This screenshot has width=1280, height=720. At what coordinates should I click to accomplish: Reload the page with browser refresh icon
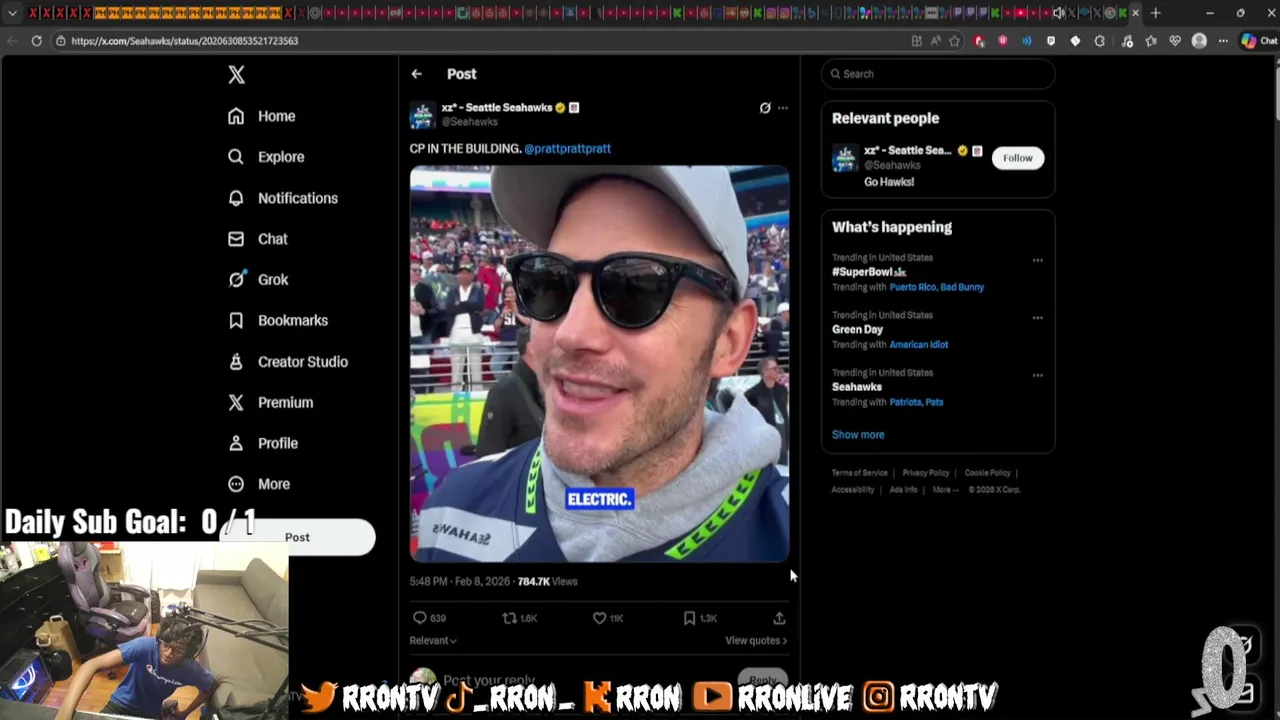coord(36,41)
